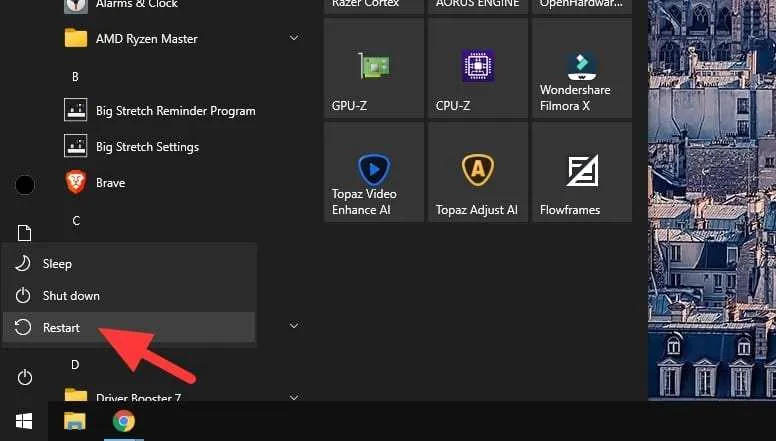Open the Windows Start button

coord(24,421)
